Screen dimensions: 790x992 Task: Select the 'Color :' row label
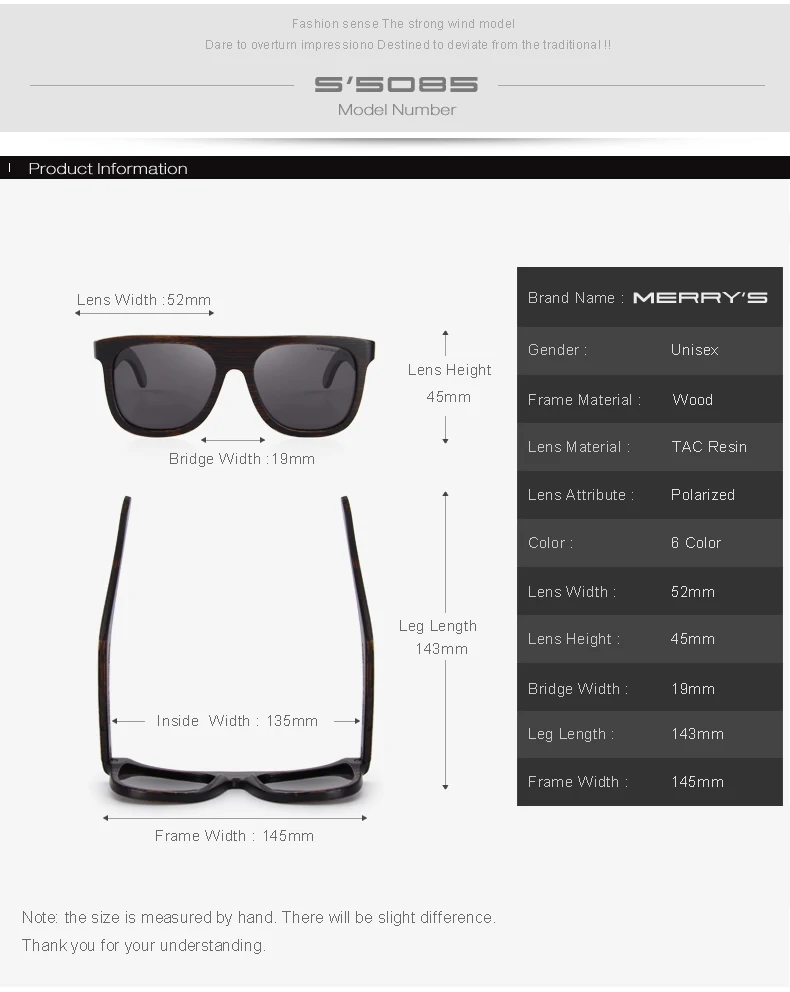click(550, 543)
